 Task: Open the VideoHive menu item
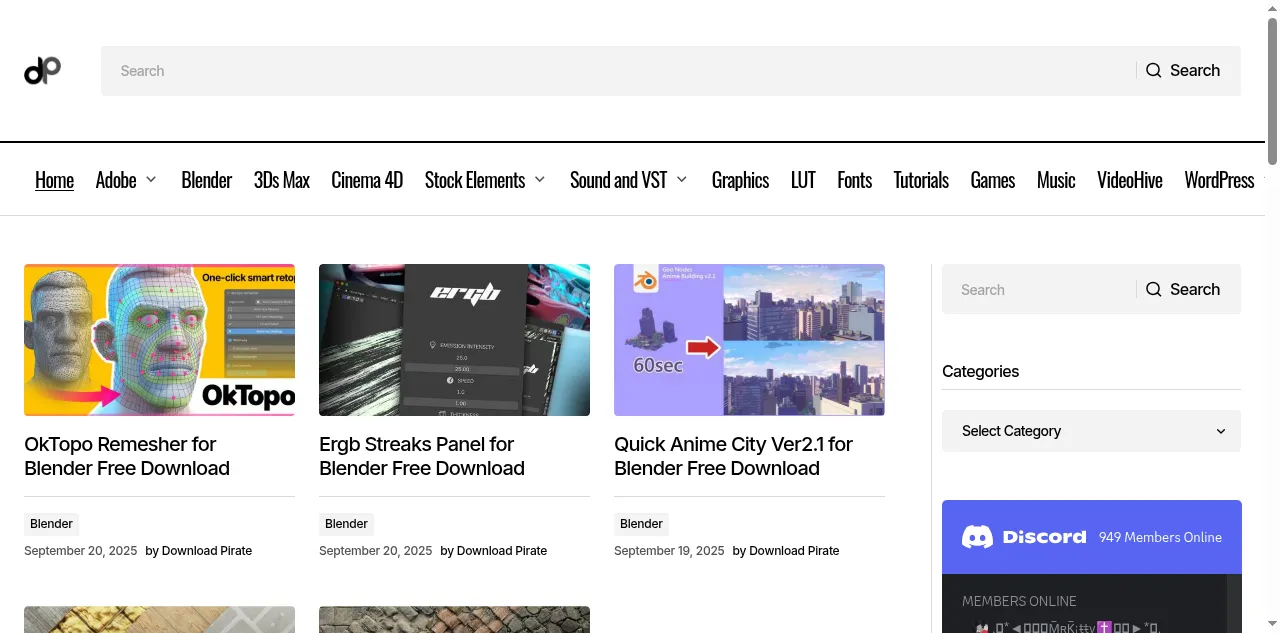click(x=1130, y=180)
